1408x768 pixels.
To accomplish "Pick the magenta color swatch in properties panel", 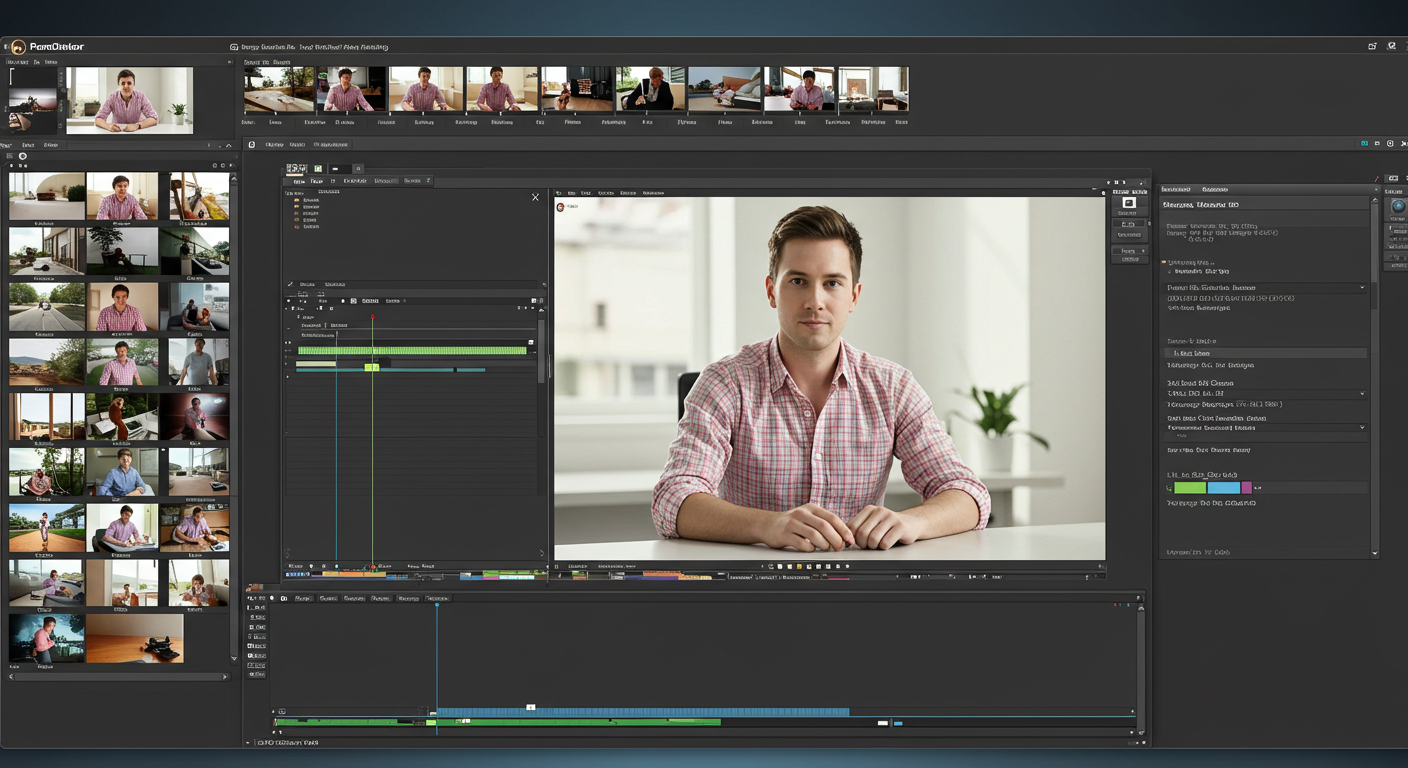I will 1246,488.
